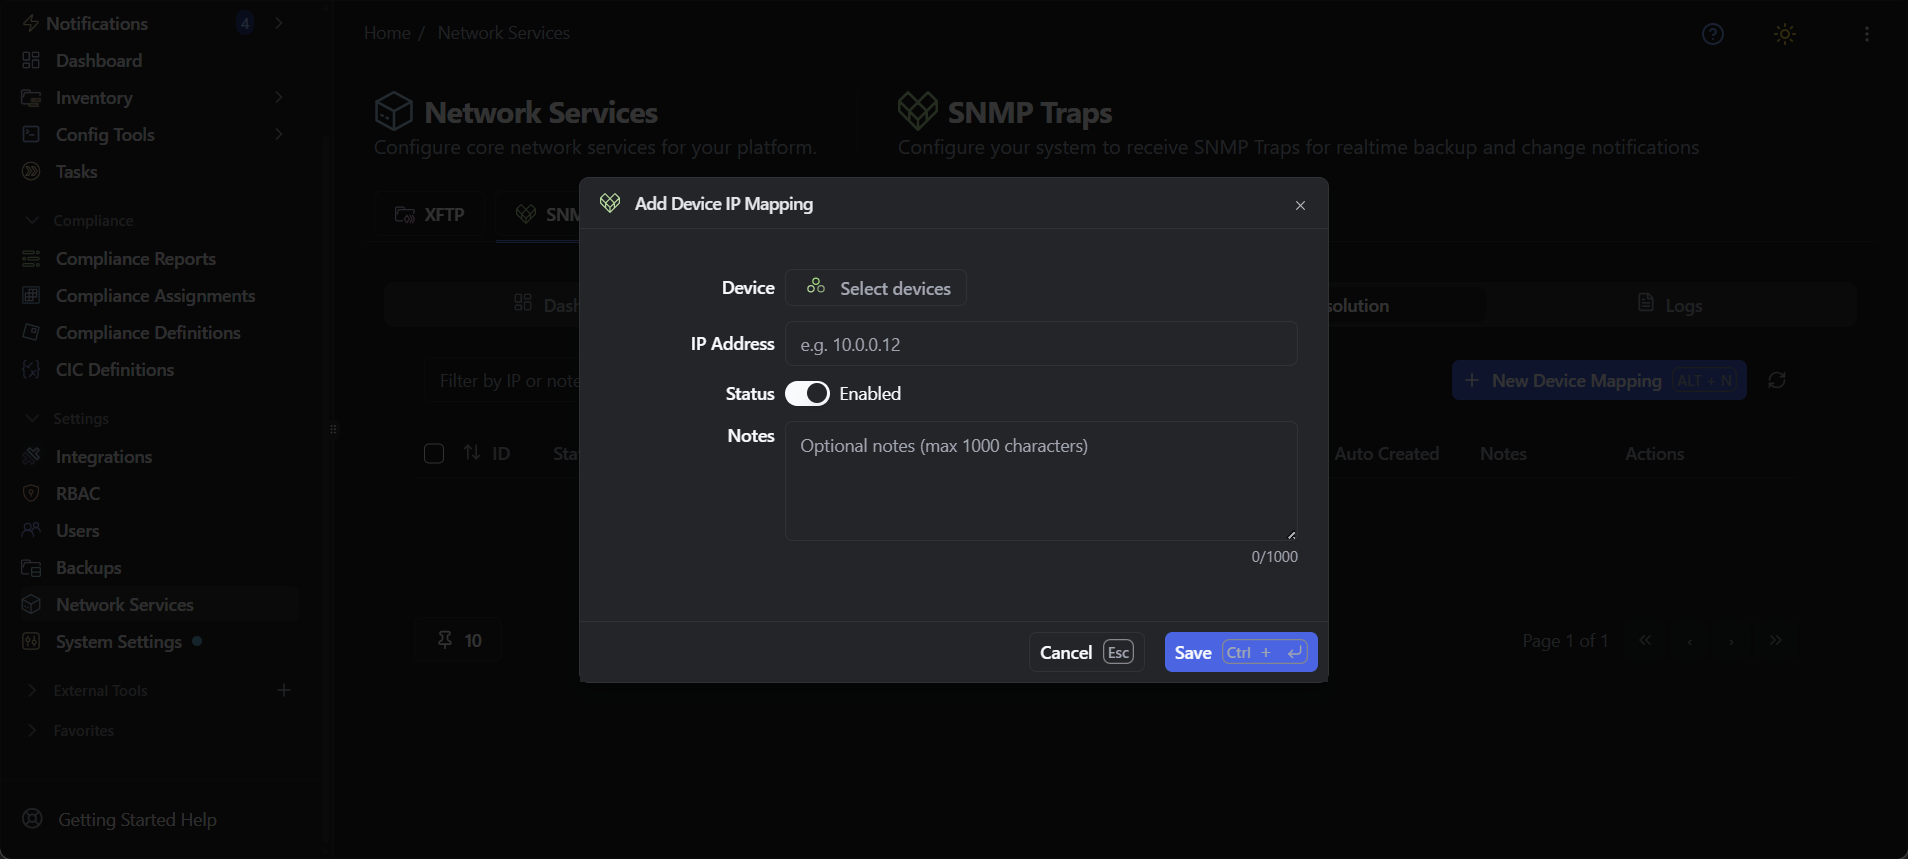Viewport: 1908px width, 859px height.
Task: Click New Device Mapping button
Action: tap(1599, 380)
